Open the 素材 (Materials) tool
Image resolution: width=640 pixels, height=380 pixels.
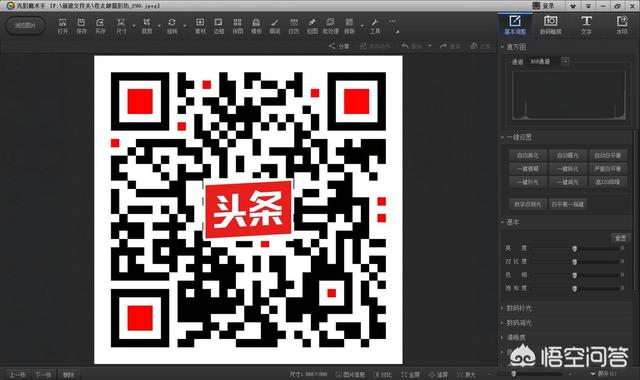[200, 26]
